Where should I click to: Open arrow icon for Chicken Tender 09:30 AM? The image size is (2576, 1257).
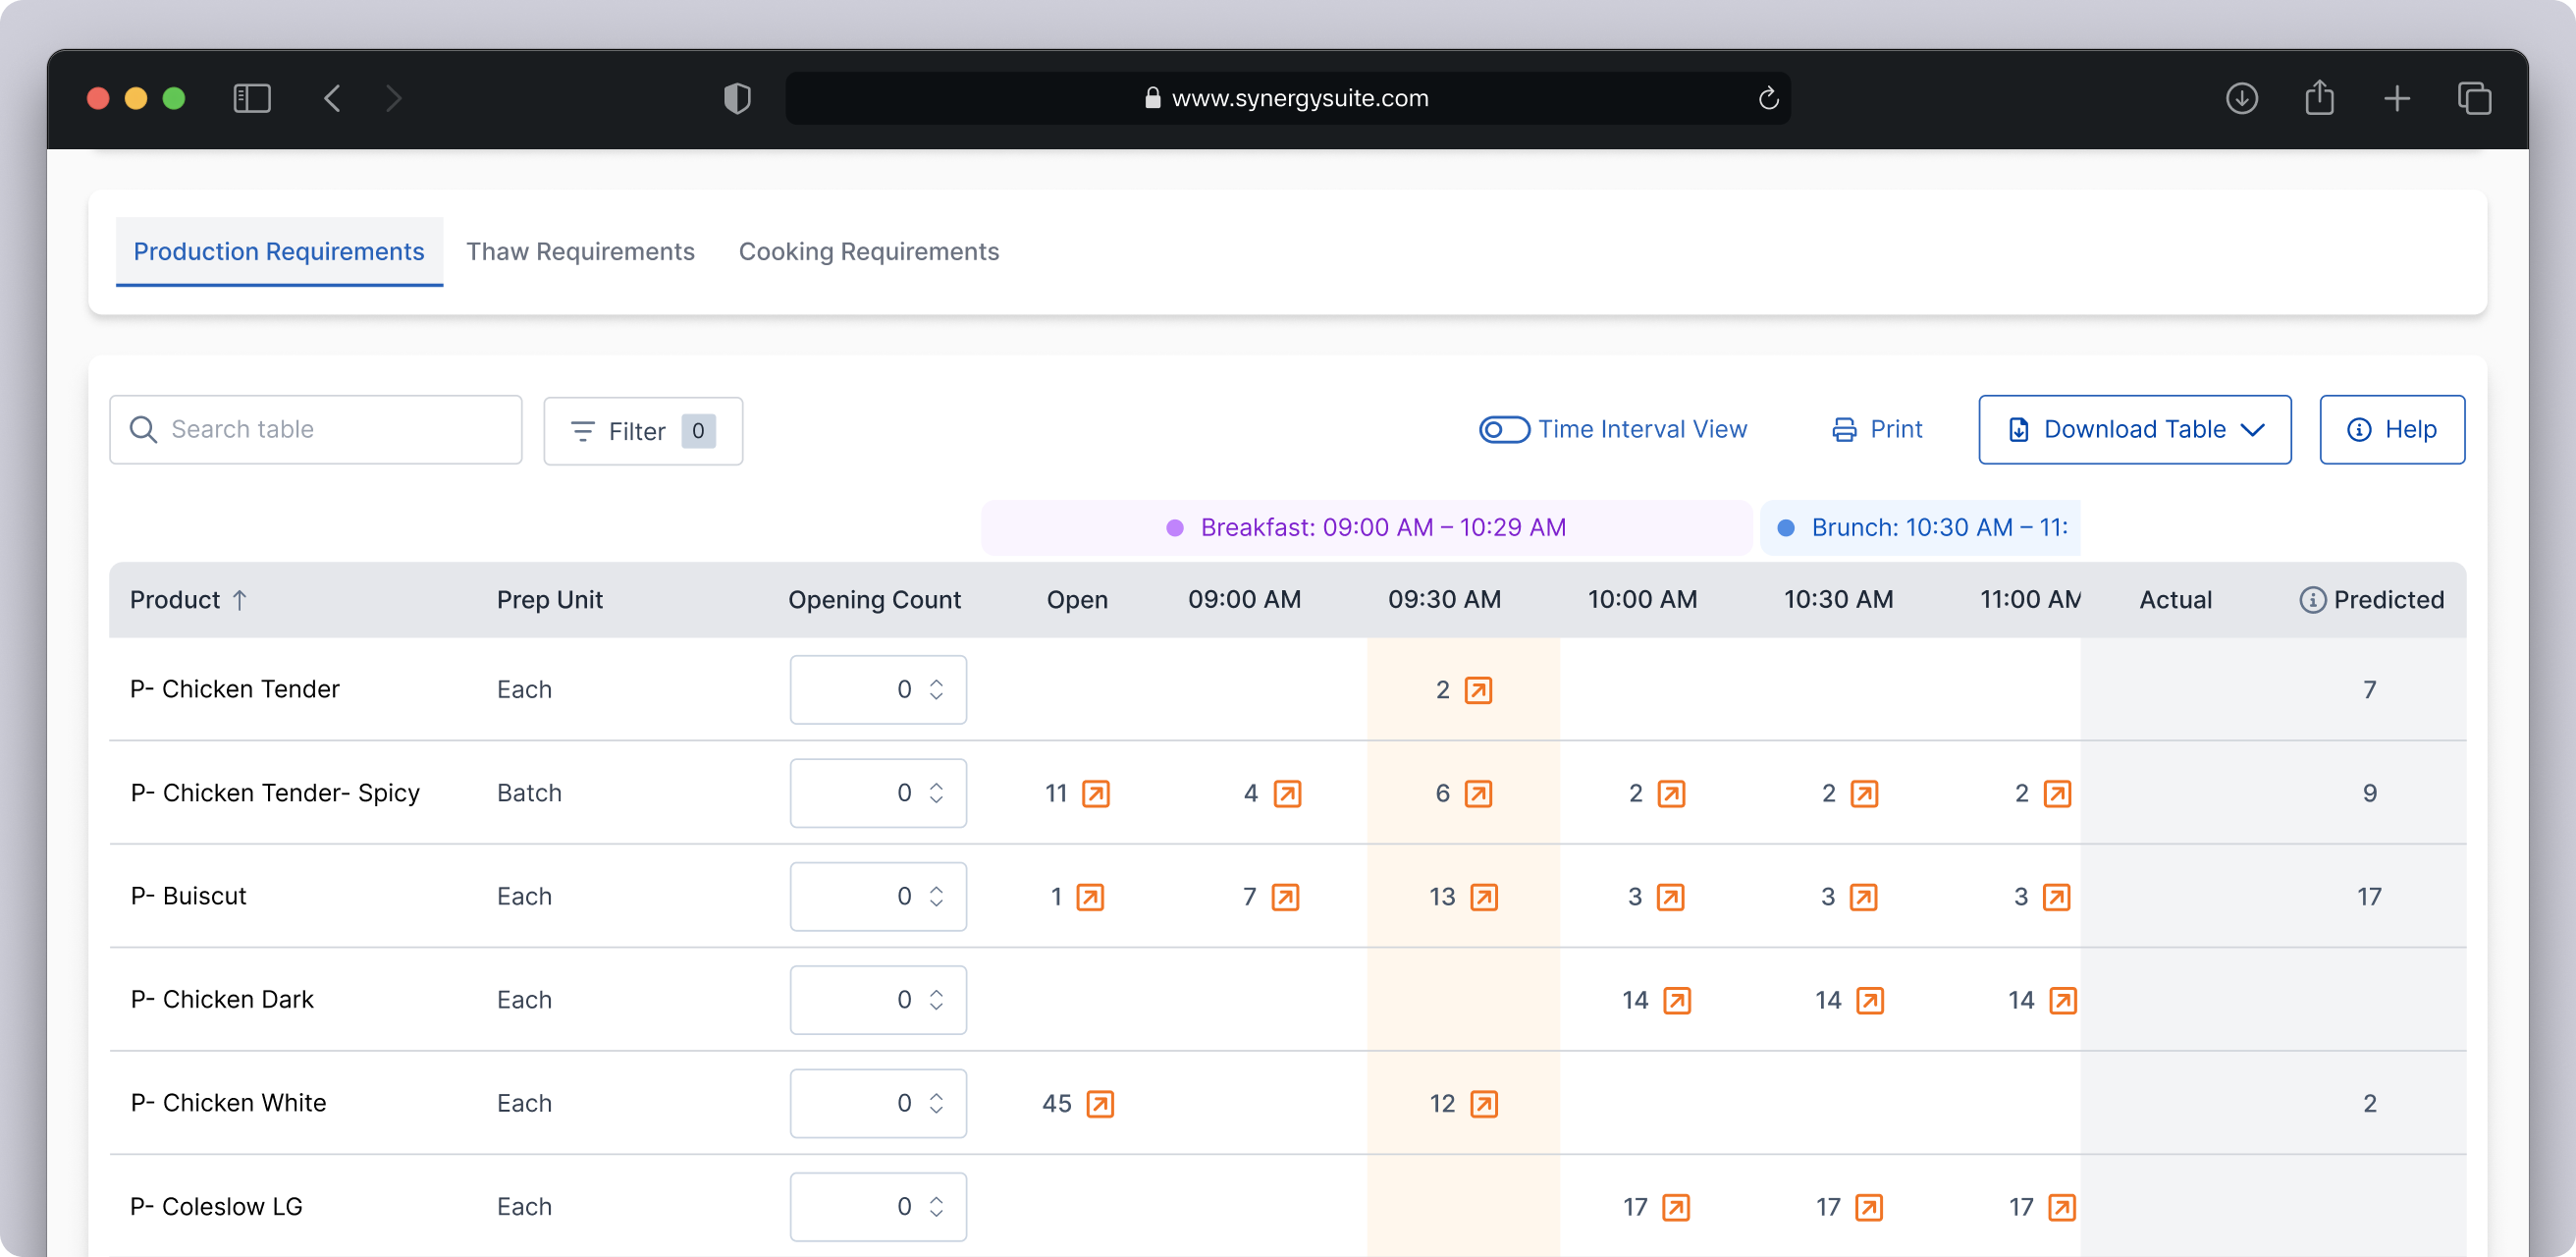click(1478, 690)
